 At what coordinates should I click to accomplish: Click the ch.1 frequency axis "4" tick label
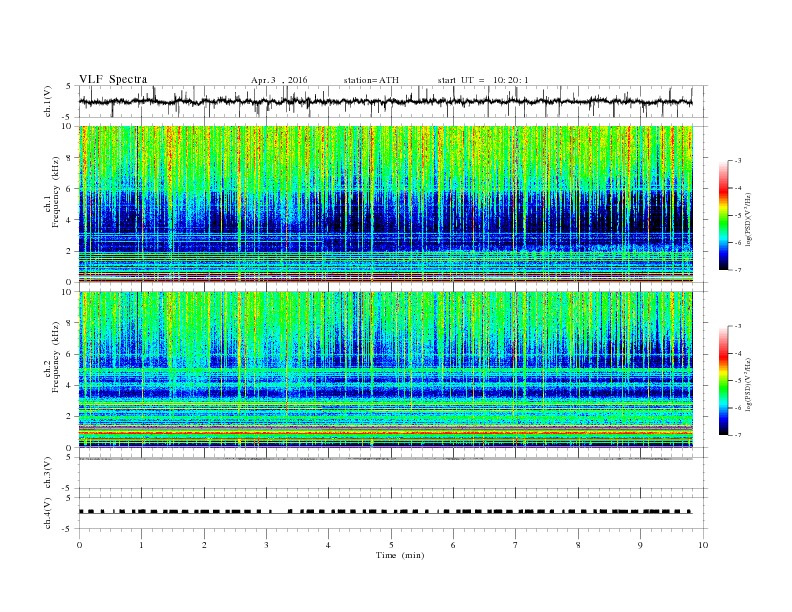pos(69,220)
